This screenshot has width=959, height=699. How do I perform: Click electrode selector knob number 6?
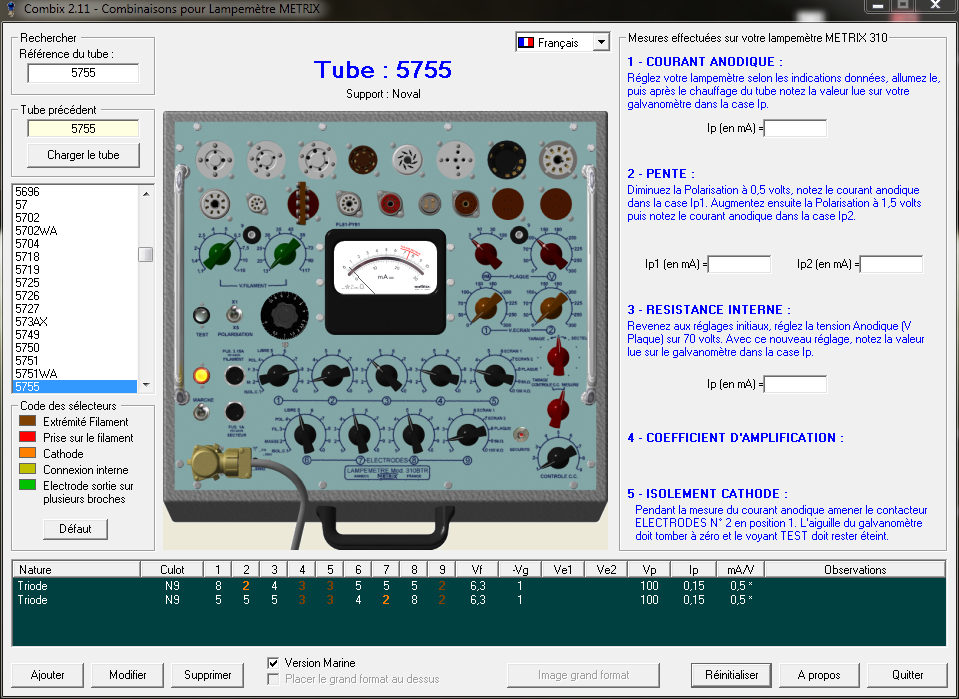(x=305, y=435)
